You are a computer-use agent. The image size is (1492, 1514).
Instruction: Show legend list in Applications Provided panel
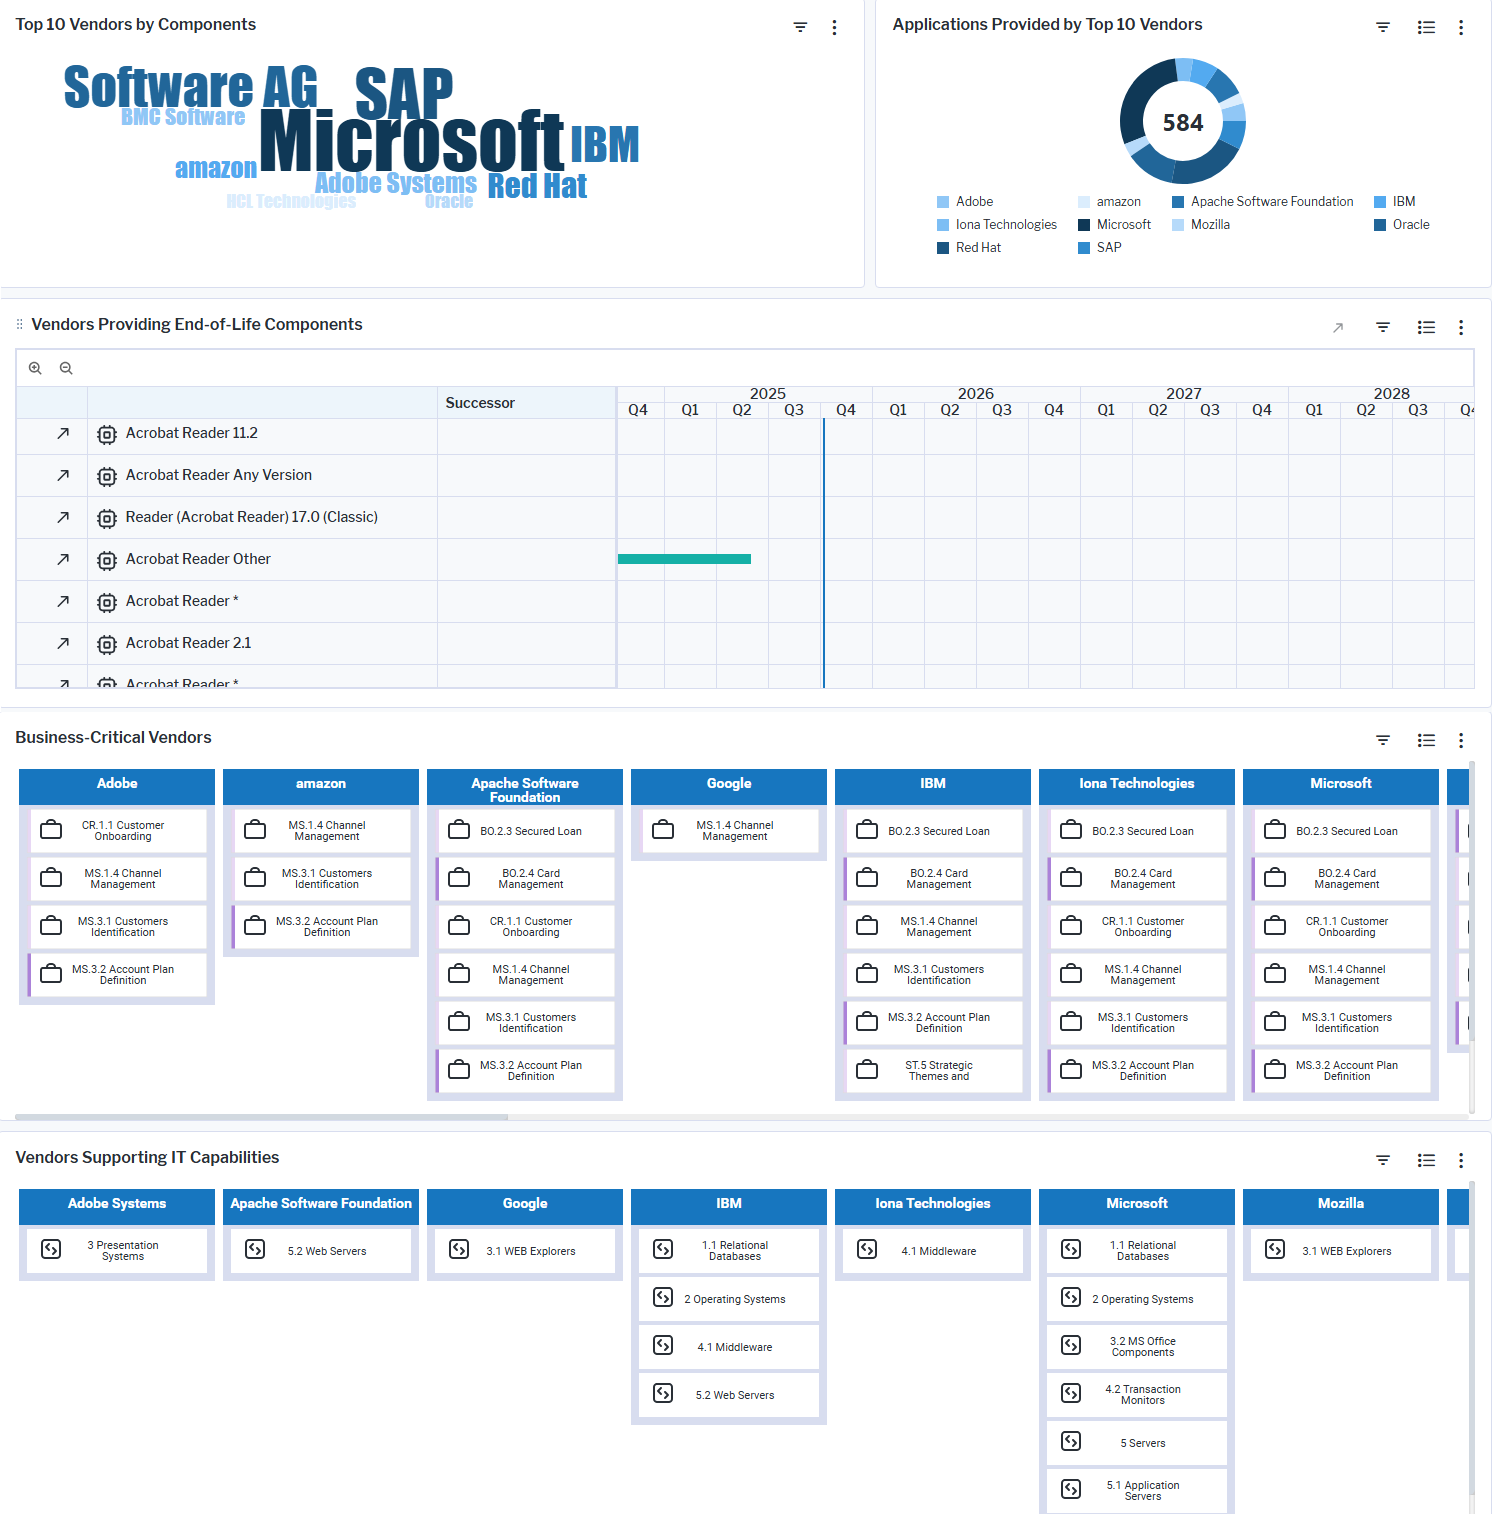(1426, 27)
